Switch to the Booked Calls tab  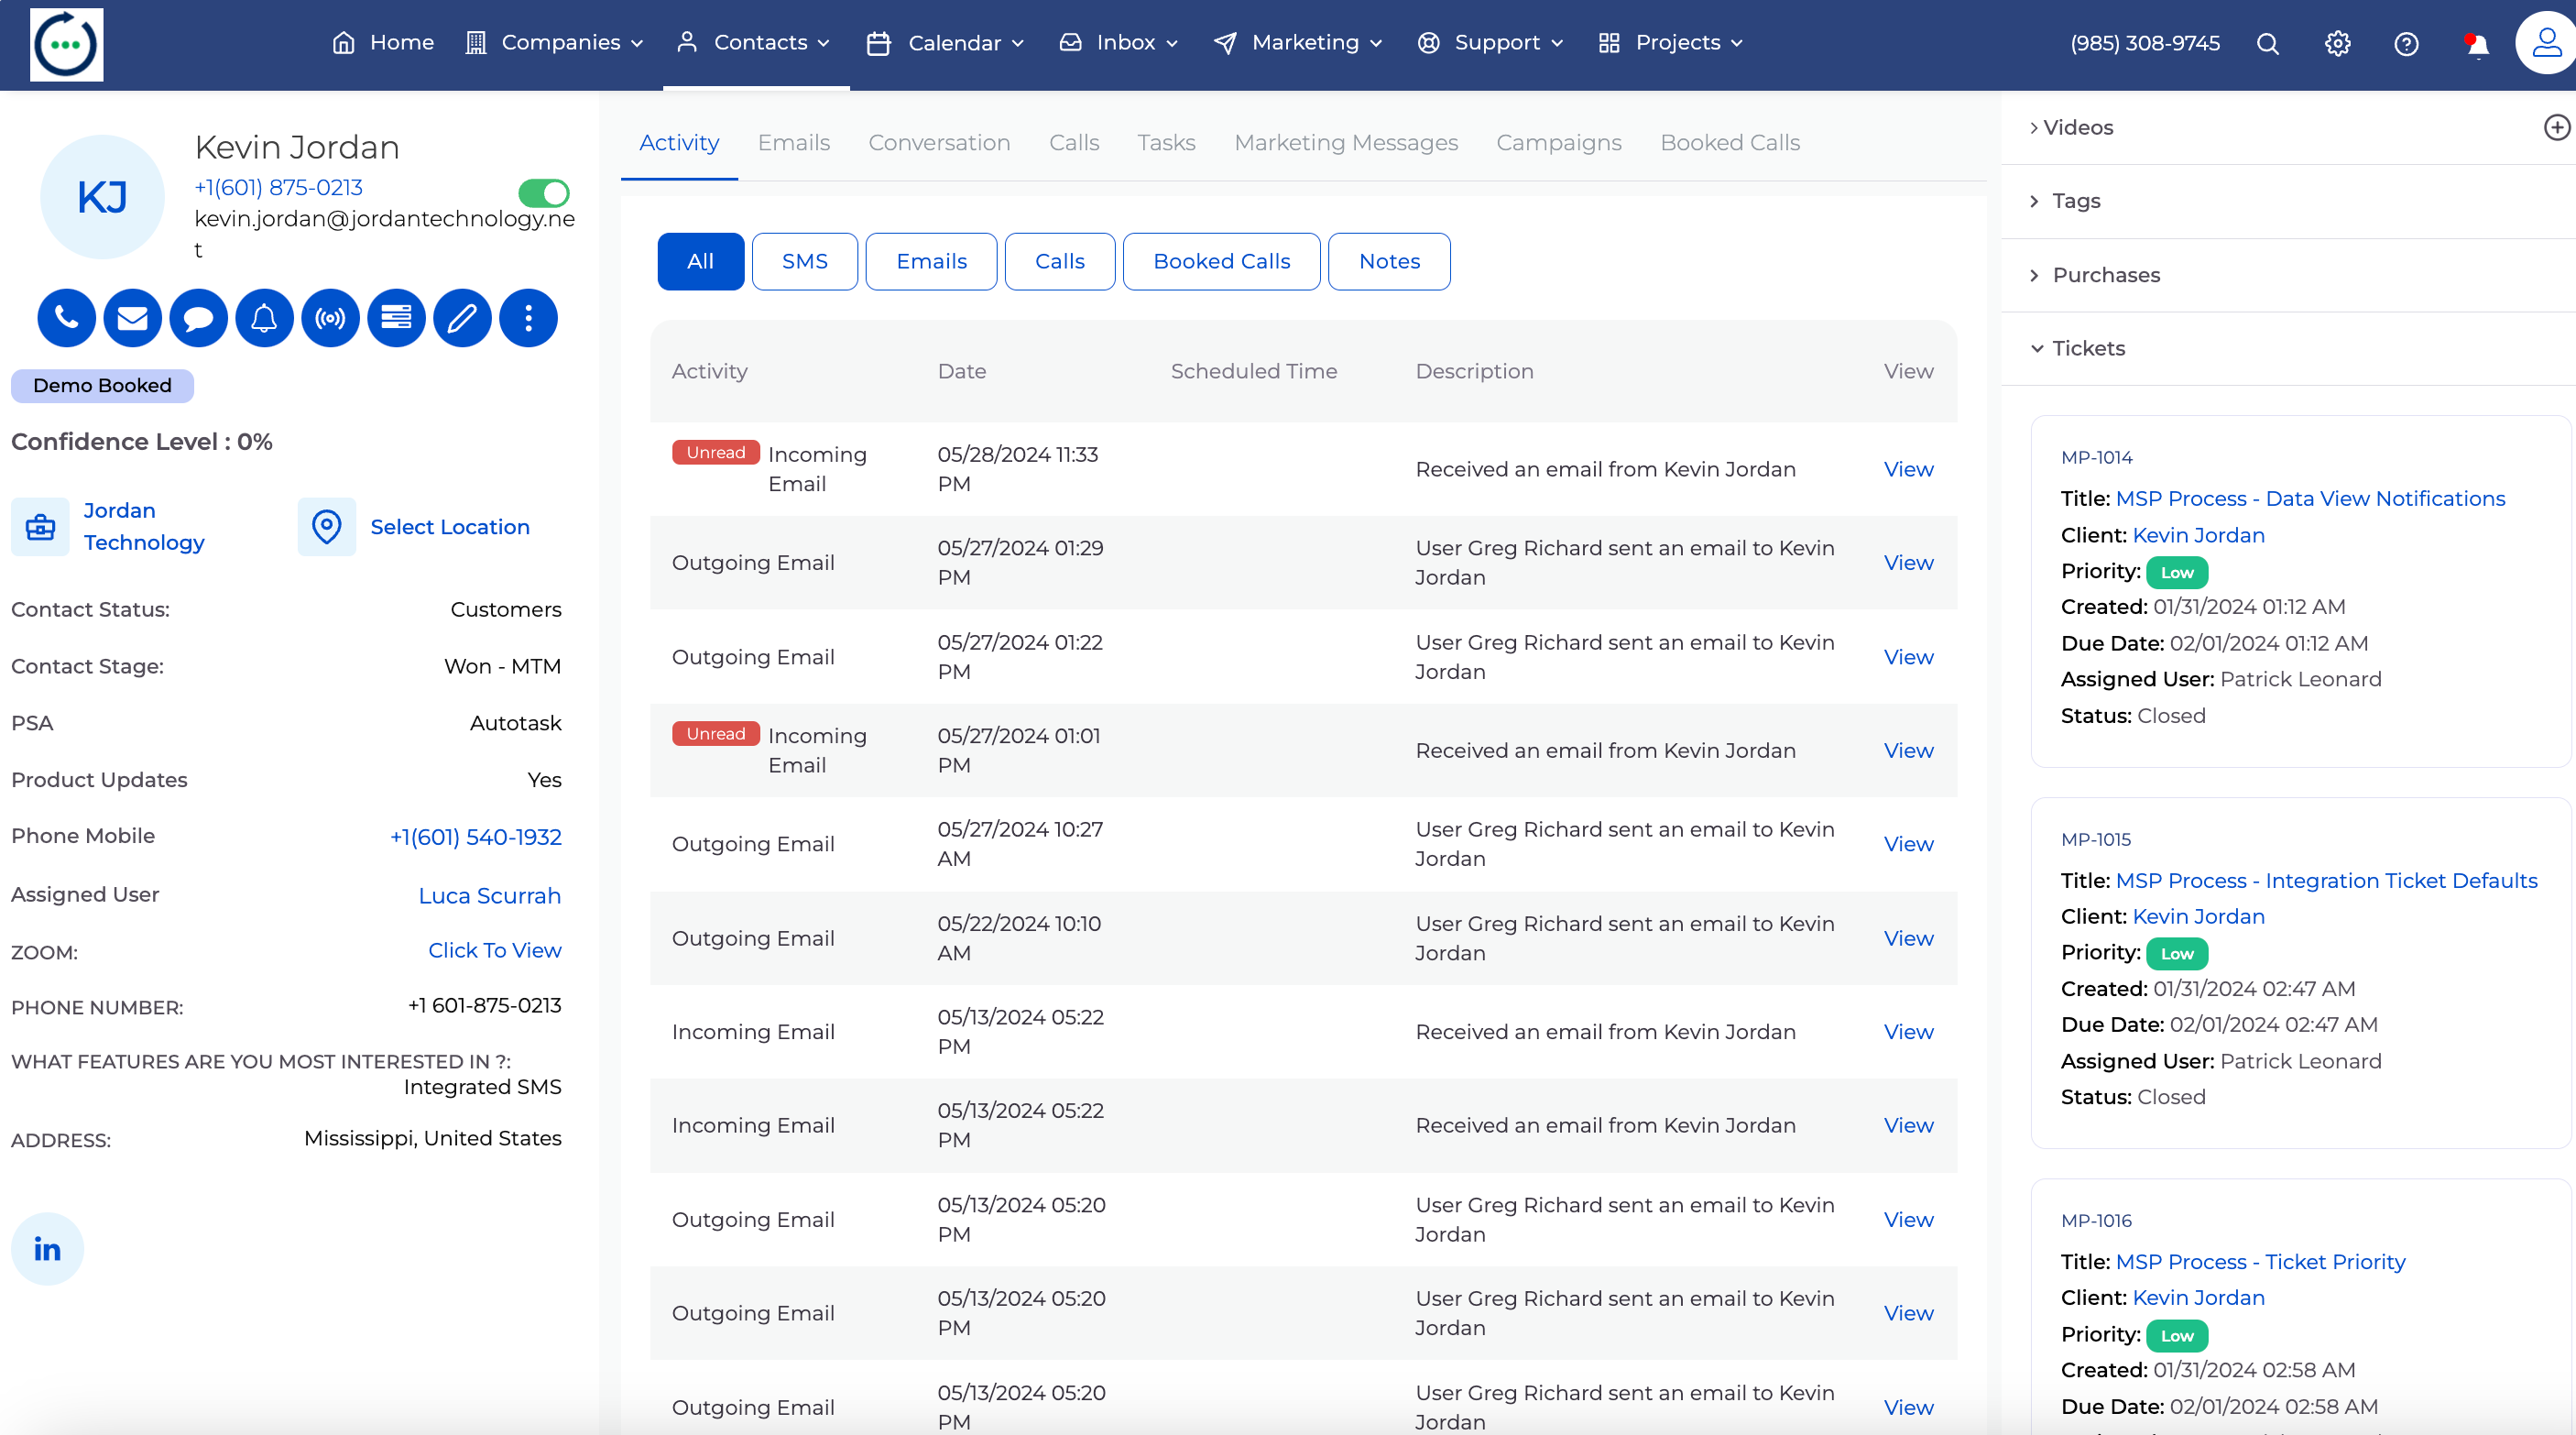click(x=1730, y=142)
